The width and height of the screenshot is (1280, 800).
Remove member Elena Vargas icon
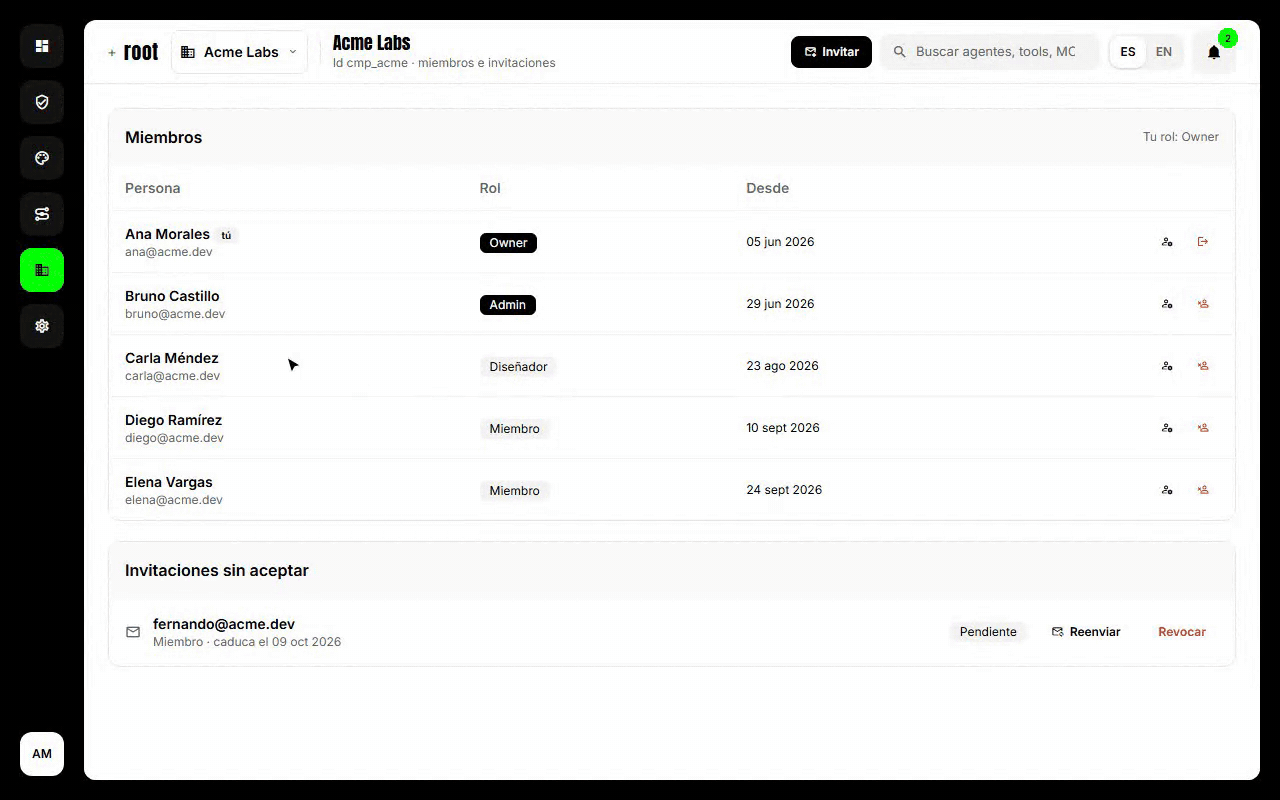(x=1203, y=490)
